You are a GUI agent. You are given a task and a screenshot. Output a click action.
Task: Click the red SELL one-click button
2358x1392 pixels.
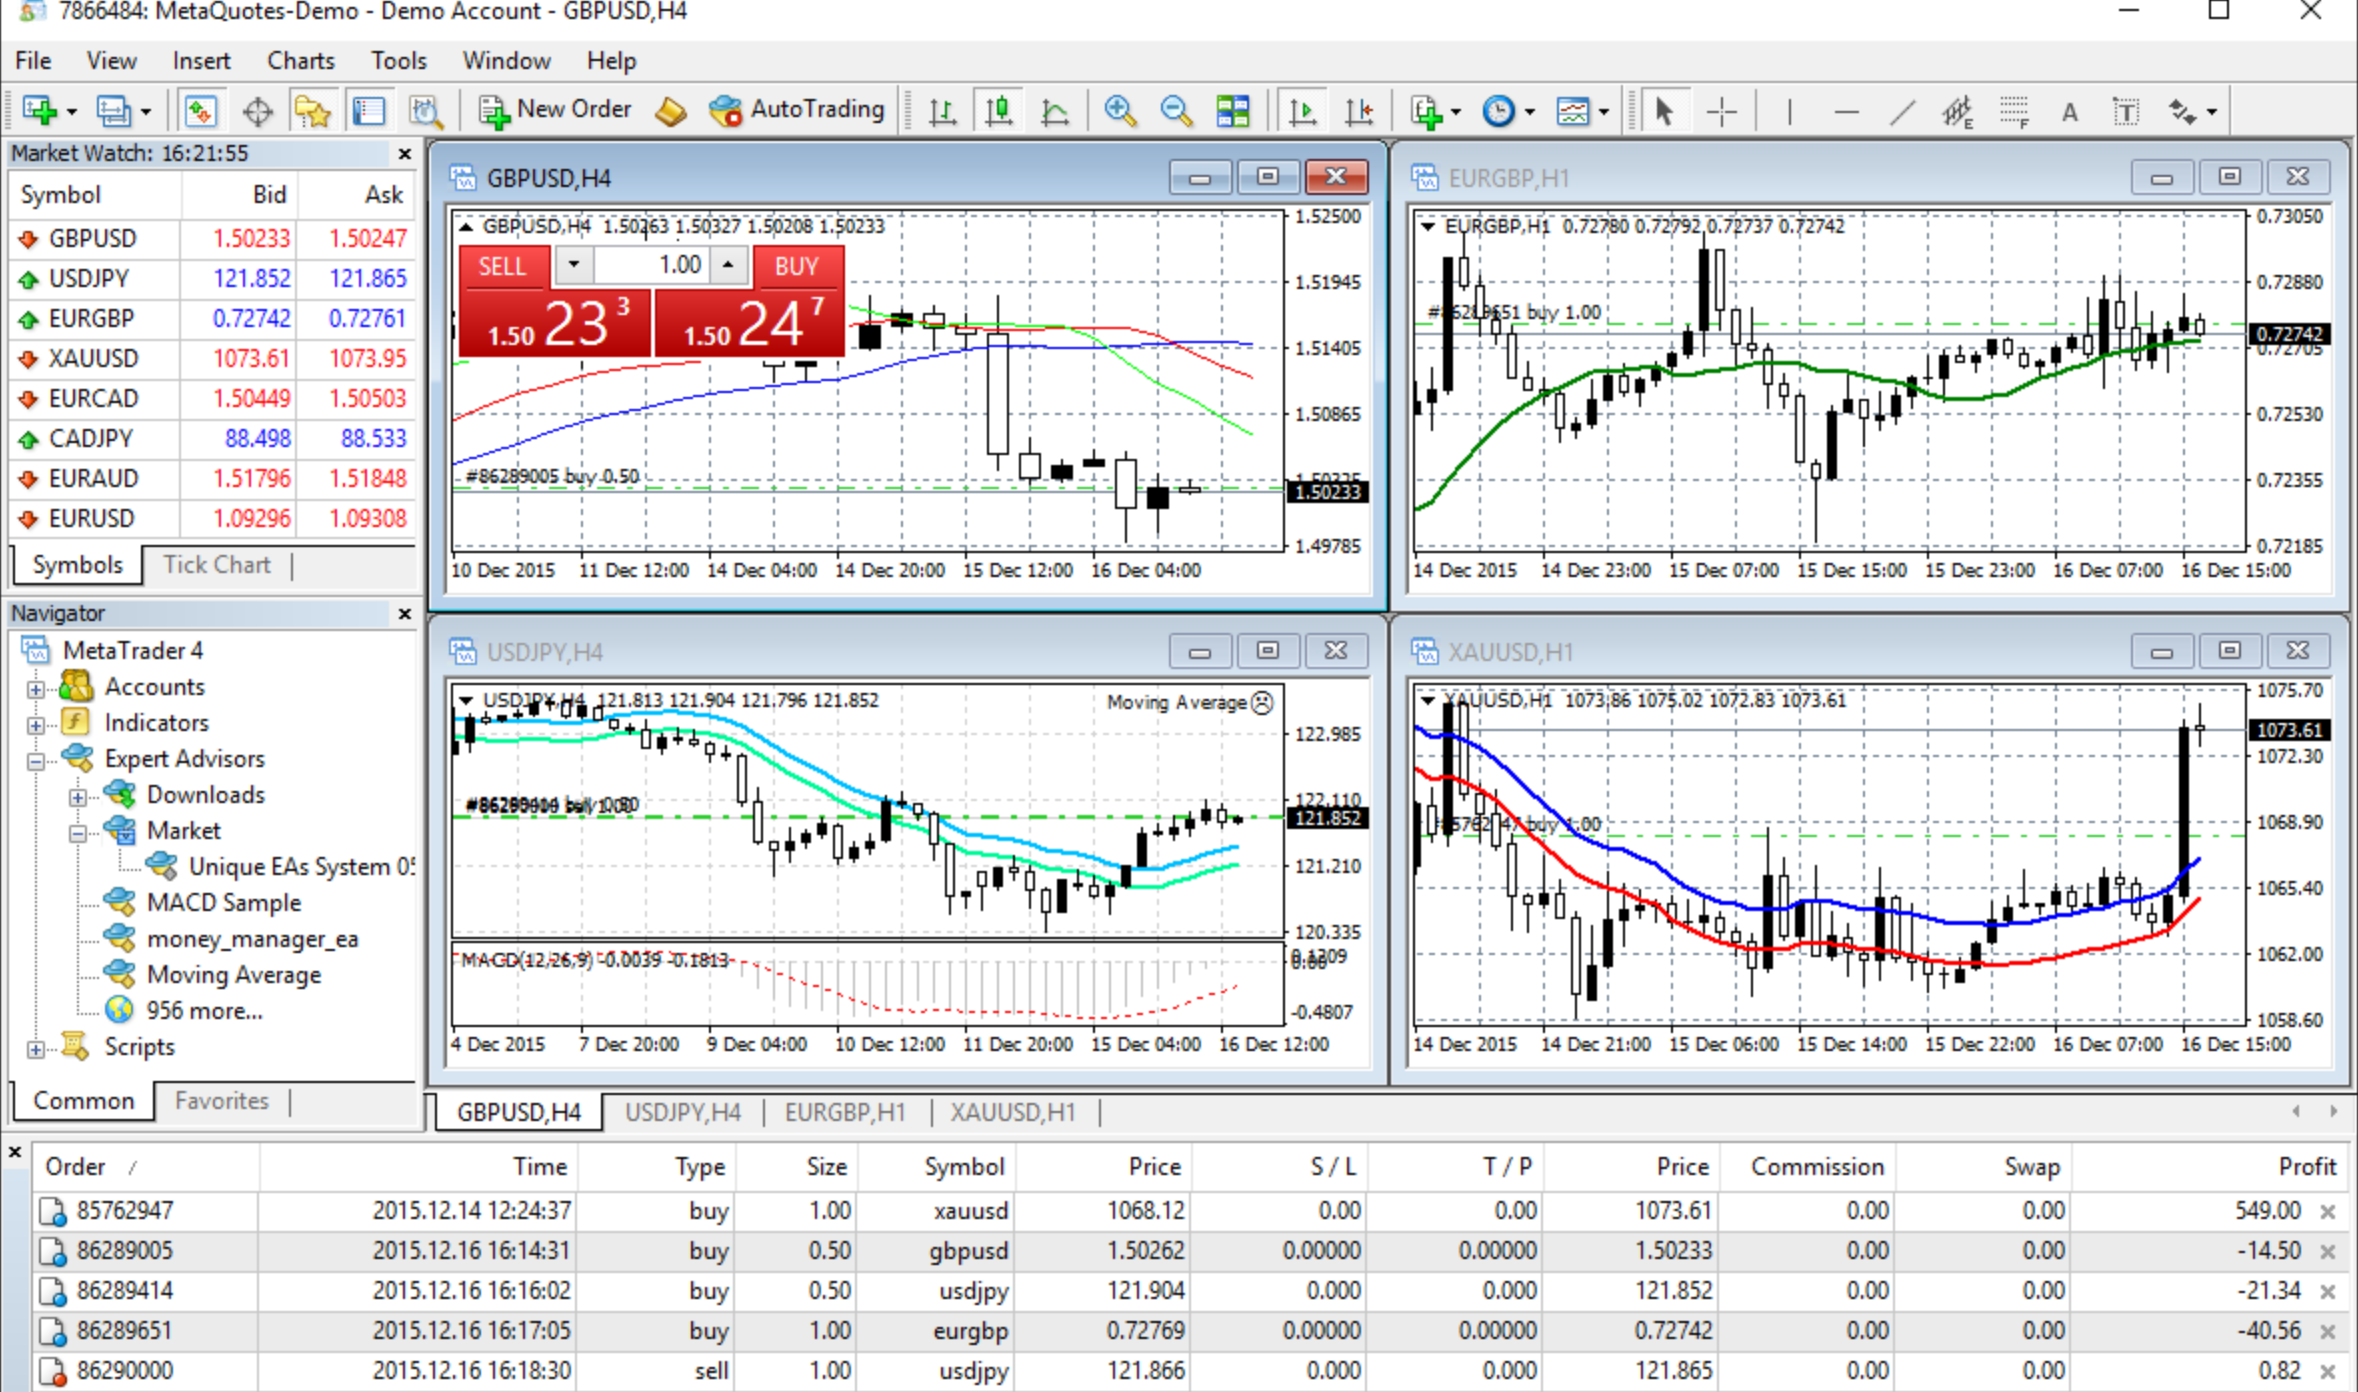[553, 302]
